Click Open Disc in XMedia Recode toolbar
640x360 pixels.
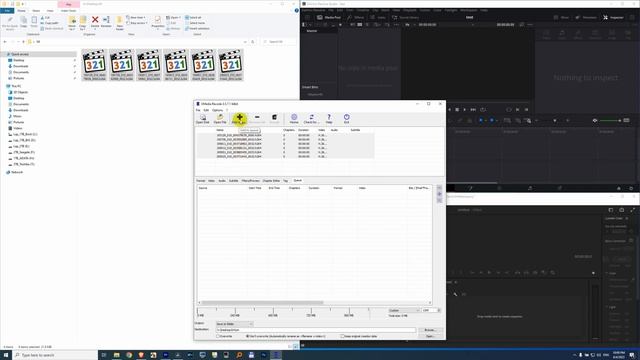click(202, 119)
